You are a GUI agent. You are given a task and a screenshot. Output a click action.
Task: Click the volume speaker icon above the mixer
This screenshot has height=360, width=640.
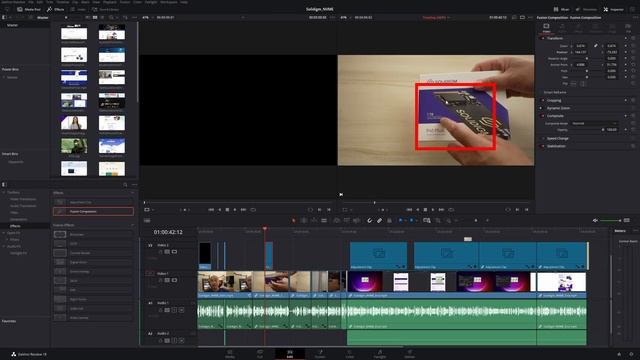click(x=595, y=220)
